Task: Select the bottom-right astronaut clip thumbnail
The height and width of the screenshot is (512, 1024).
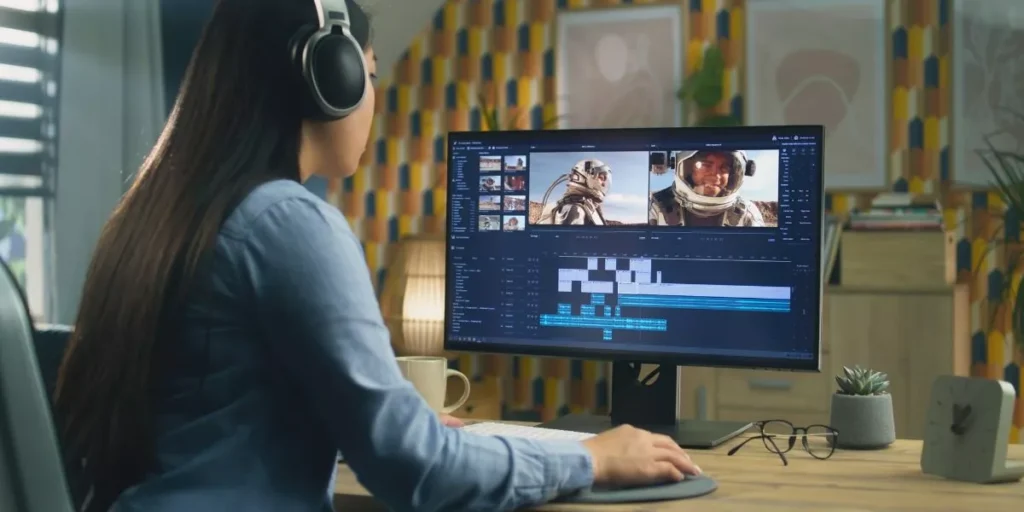Action: [x=515, y=222]
